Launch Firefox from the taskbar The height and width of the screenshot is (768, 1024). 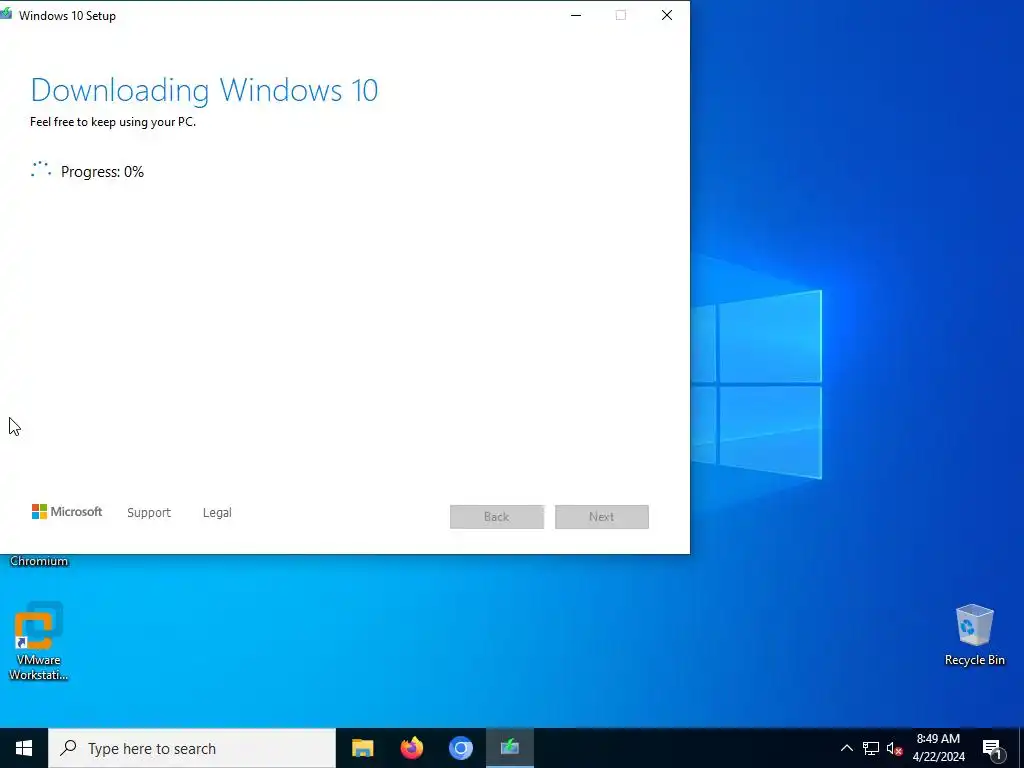(411, 748)
